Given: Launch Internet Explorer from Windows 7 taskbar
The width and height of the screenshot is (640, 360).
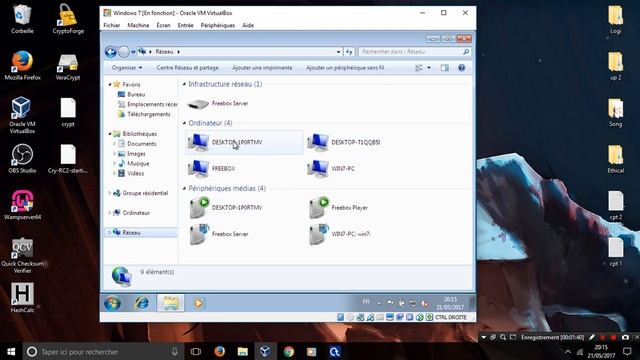Looking at the screenshot, I should (x=142, y=303).
